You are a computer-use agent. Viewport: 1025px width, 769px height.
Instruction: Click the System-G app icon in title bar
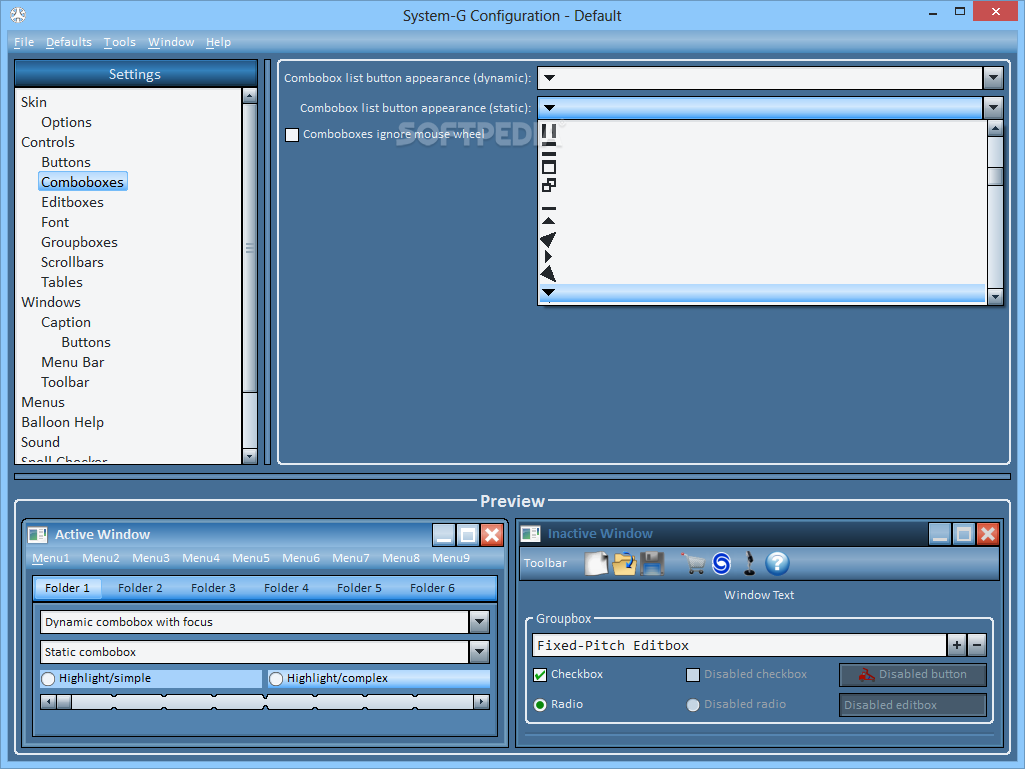click(x=18, y=14)
